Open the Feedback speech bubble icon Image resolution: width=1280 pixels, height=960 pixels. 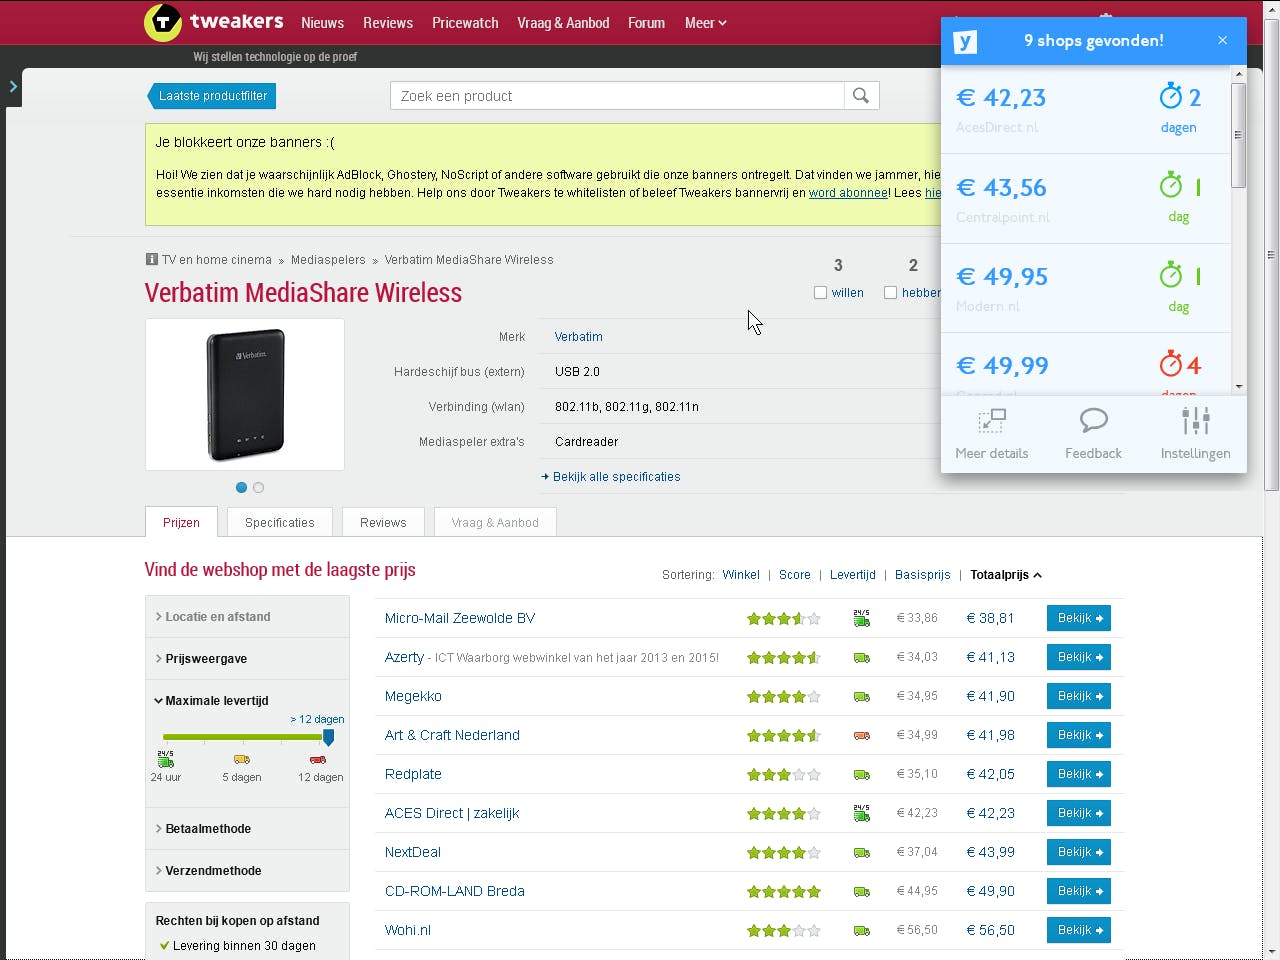1093,420
